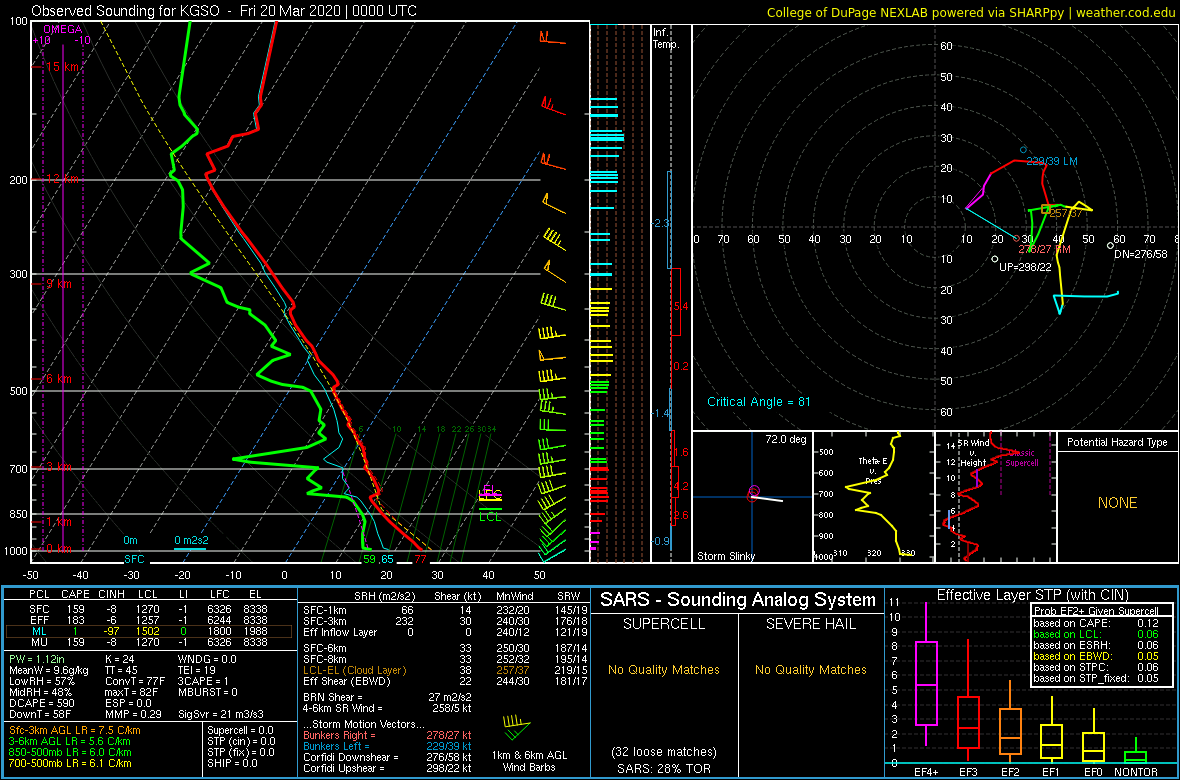Click the CAPE column header
This screenshot has height=780, width=1180.
point(74,596)
